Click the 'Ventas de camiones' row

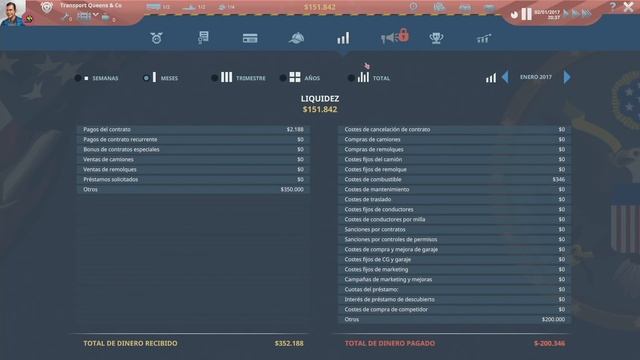click(x=193, y=160)
